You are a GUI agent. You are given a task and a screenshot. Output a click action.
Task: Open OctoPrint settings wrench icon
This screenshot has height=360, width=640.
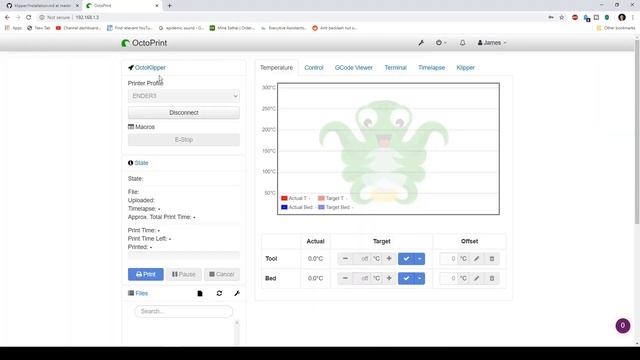(421, 43)
